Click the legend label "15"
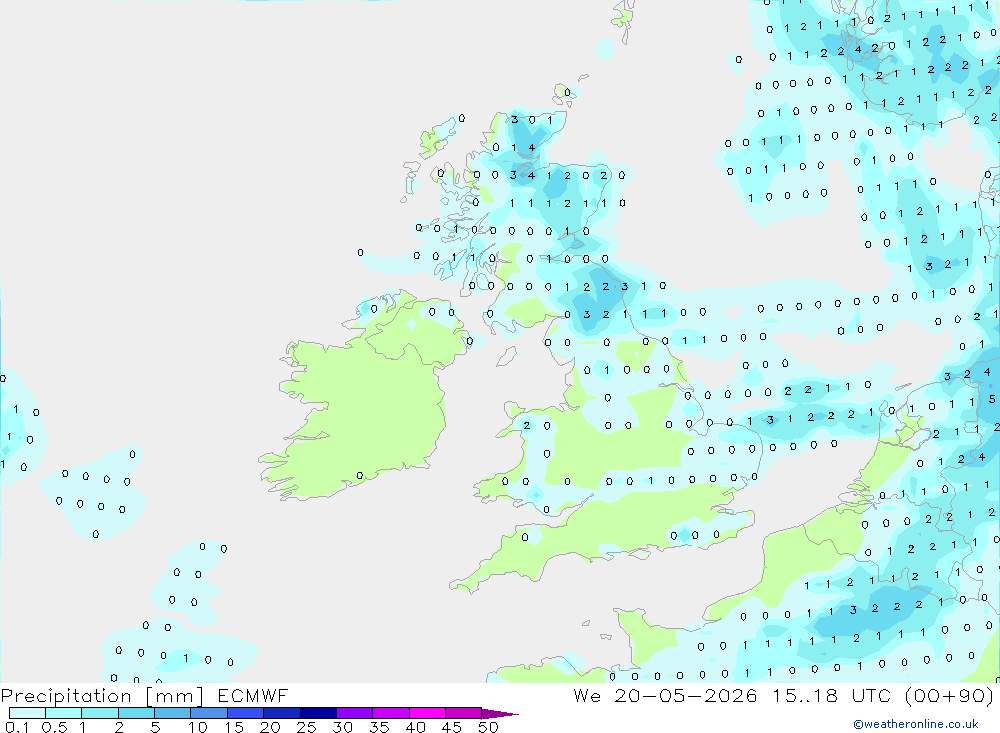This screenshot has width=1000, height=733. pyautogui.click(x=234, y=727)
